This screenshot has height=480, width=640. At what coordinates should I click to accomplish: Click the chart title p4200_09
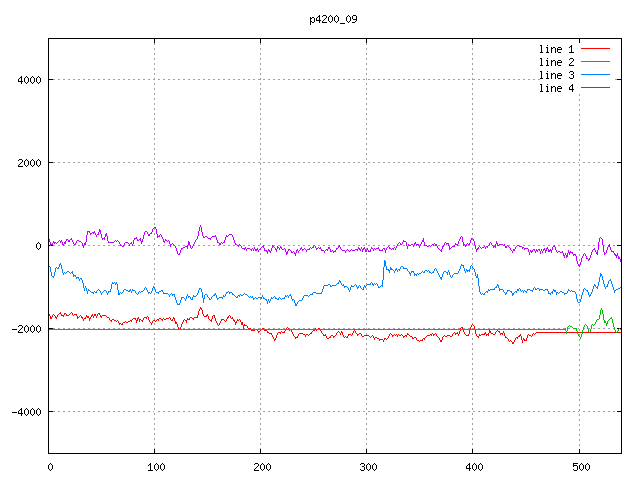click(x=333, y=20)
